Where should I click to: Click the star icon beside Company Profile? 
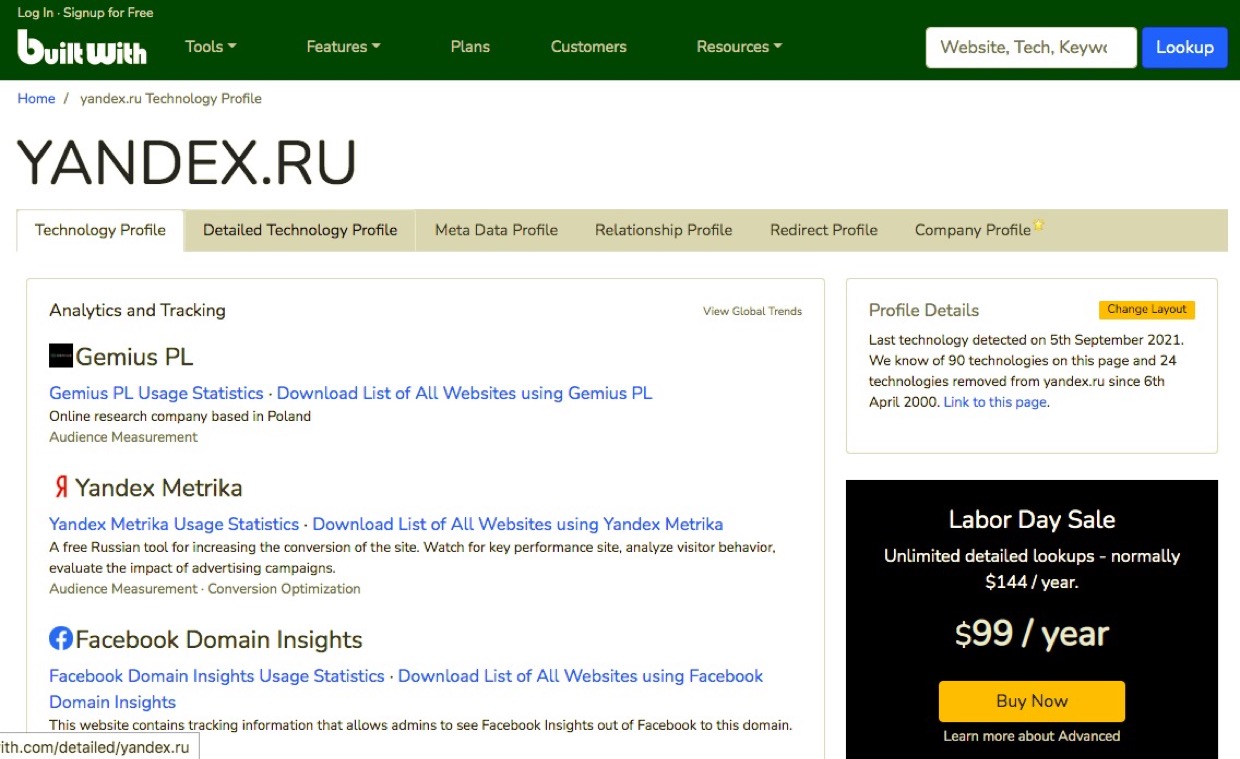[1039, 226]
